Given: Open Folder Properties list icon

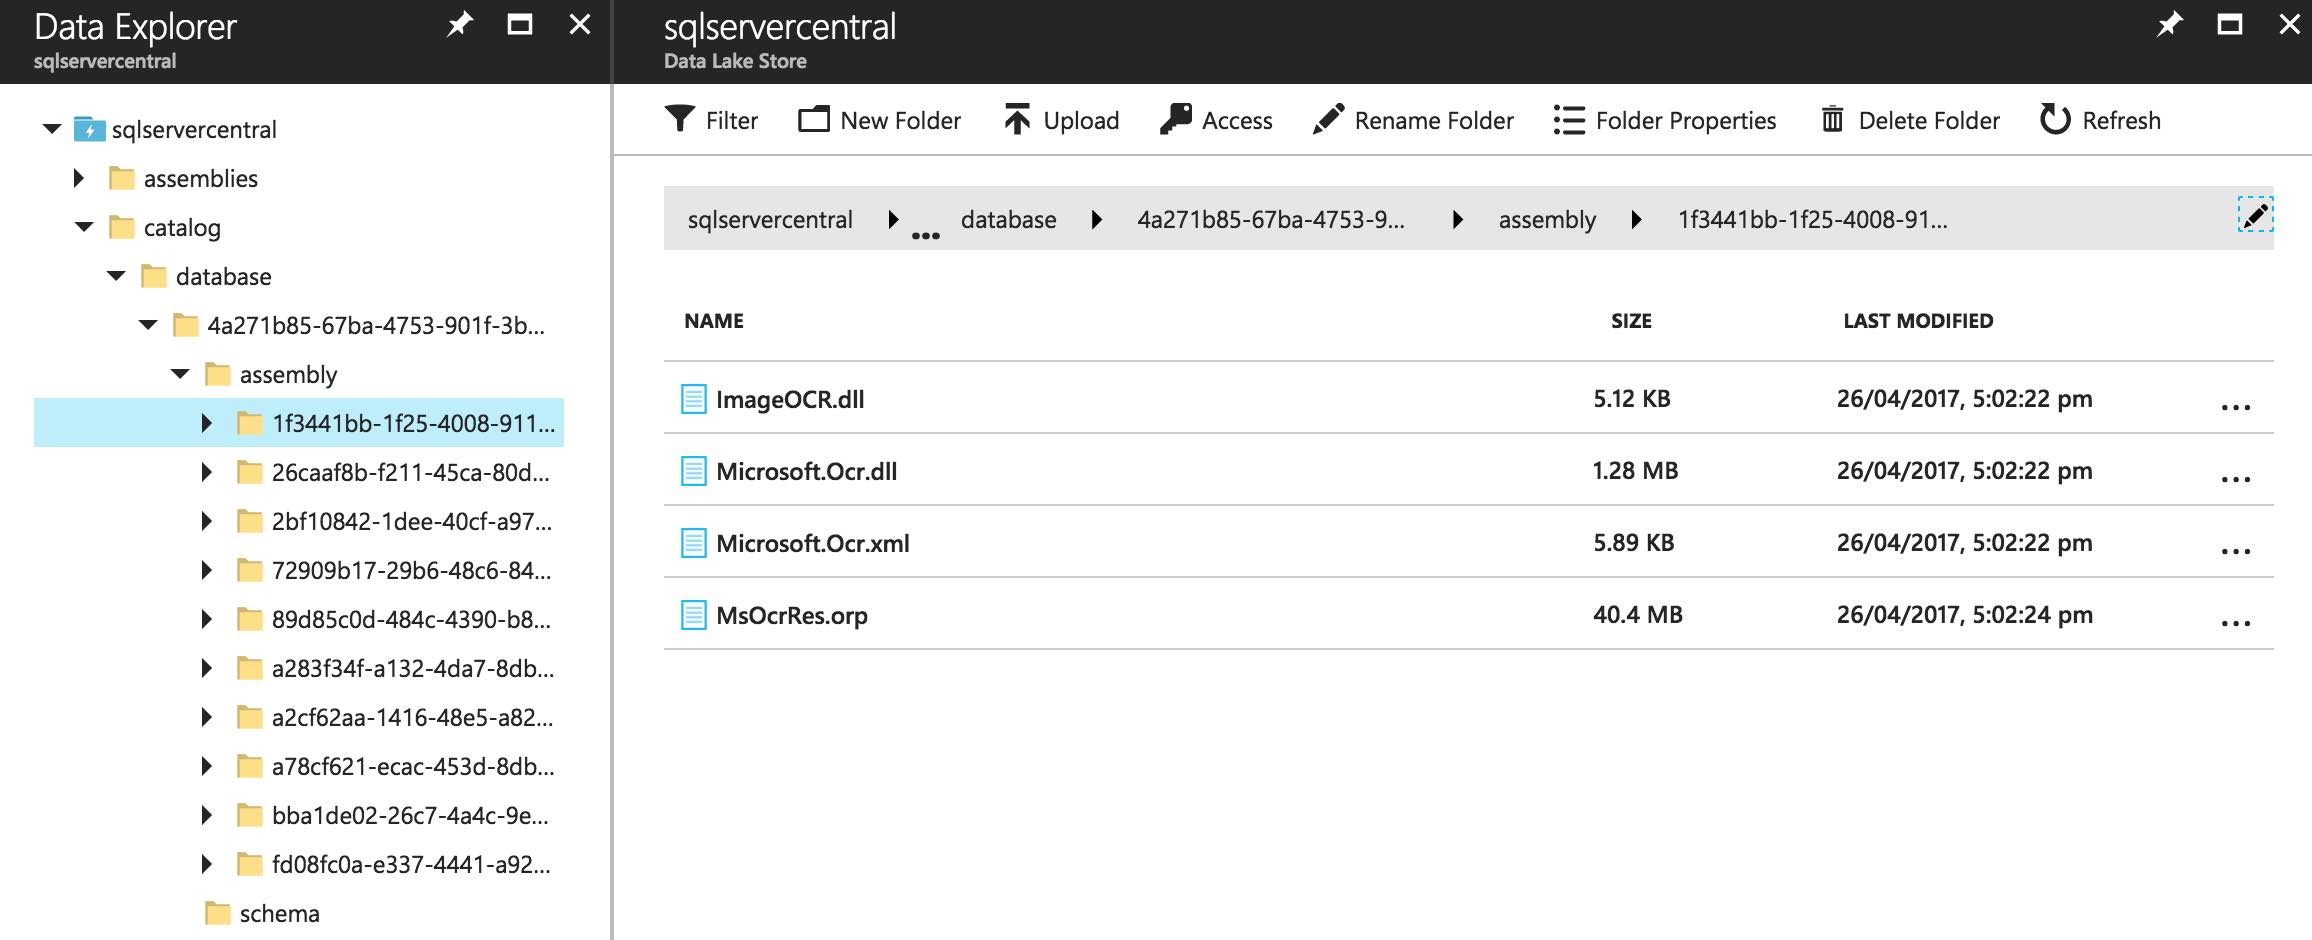Looking at the screenshot, I should pos(1569,120).
